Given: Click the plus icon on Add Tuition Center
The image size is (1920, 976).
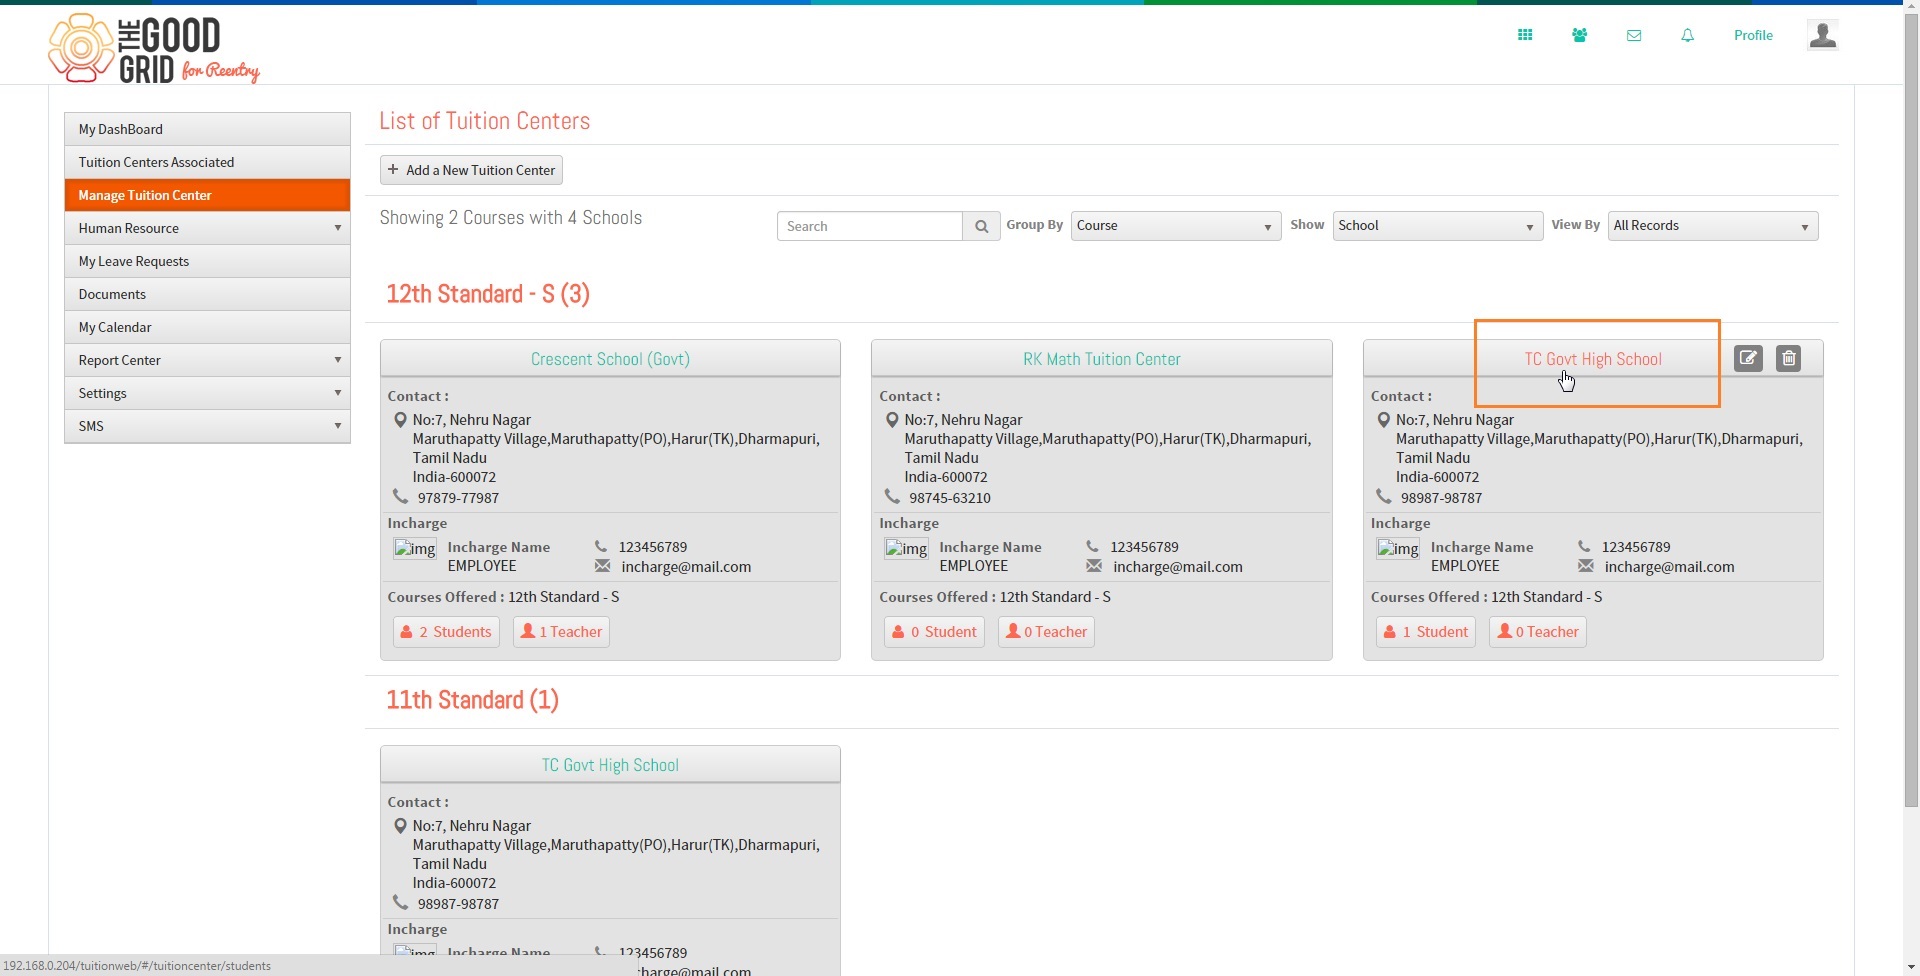Looking at the screenshot, I should (x=393, y=170).
